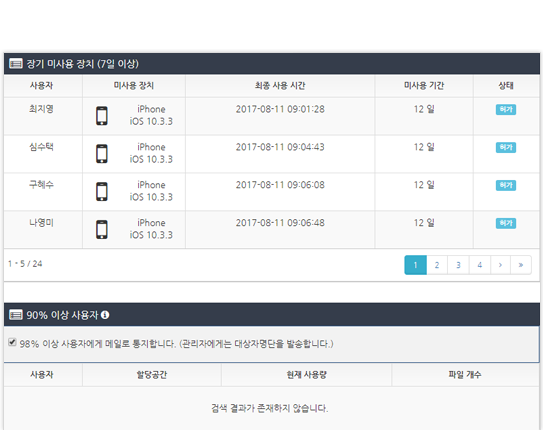Go to page 2 of unused devices
Viewport: 543px width, 430px height.
tap(437, 265)
